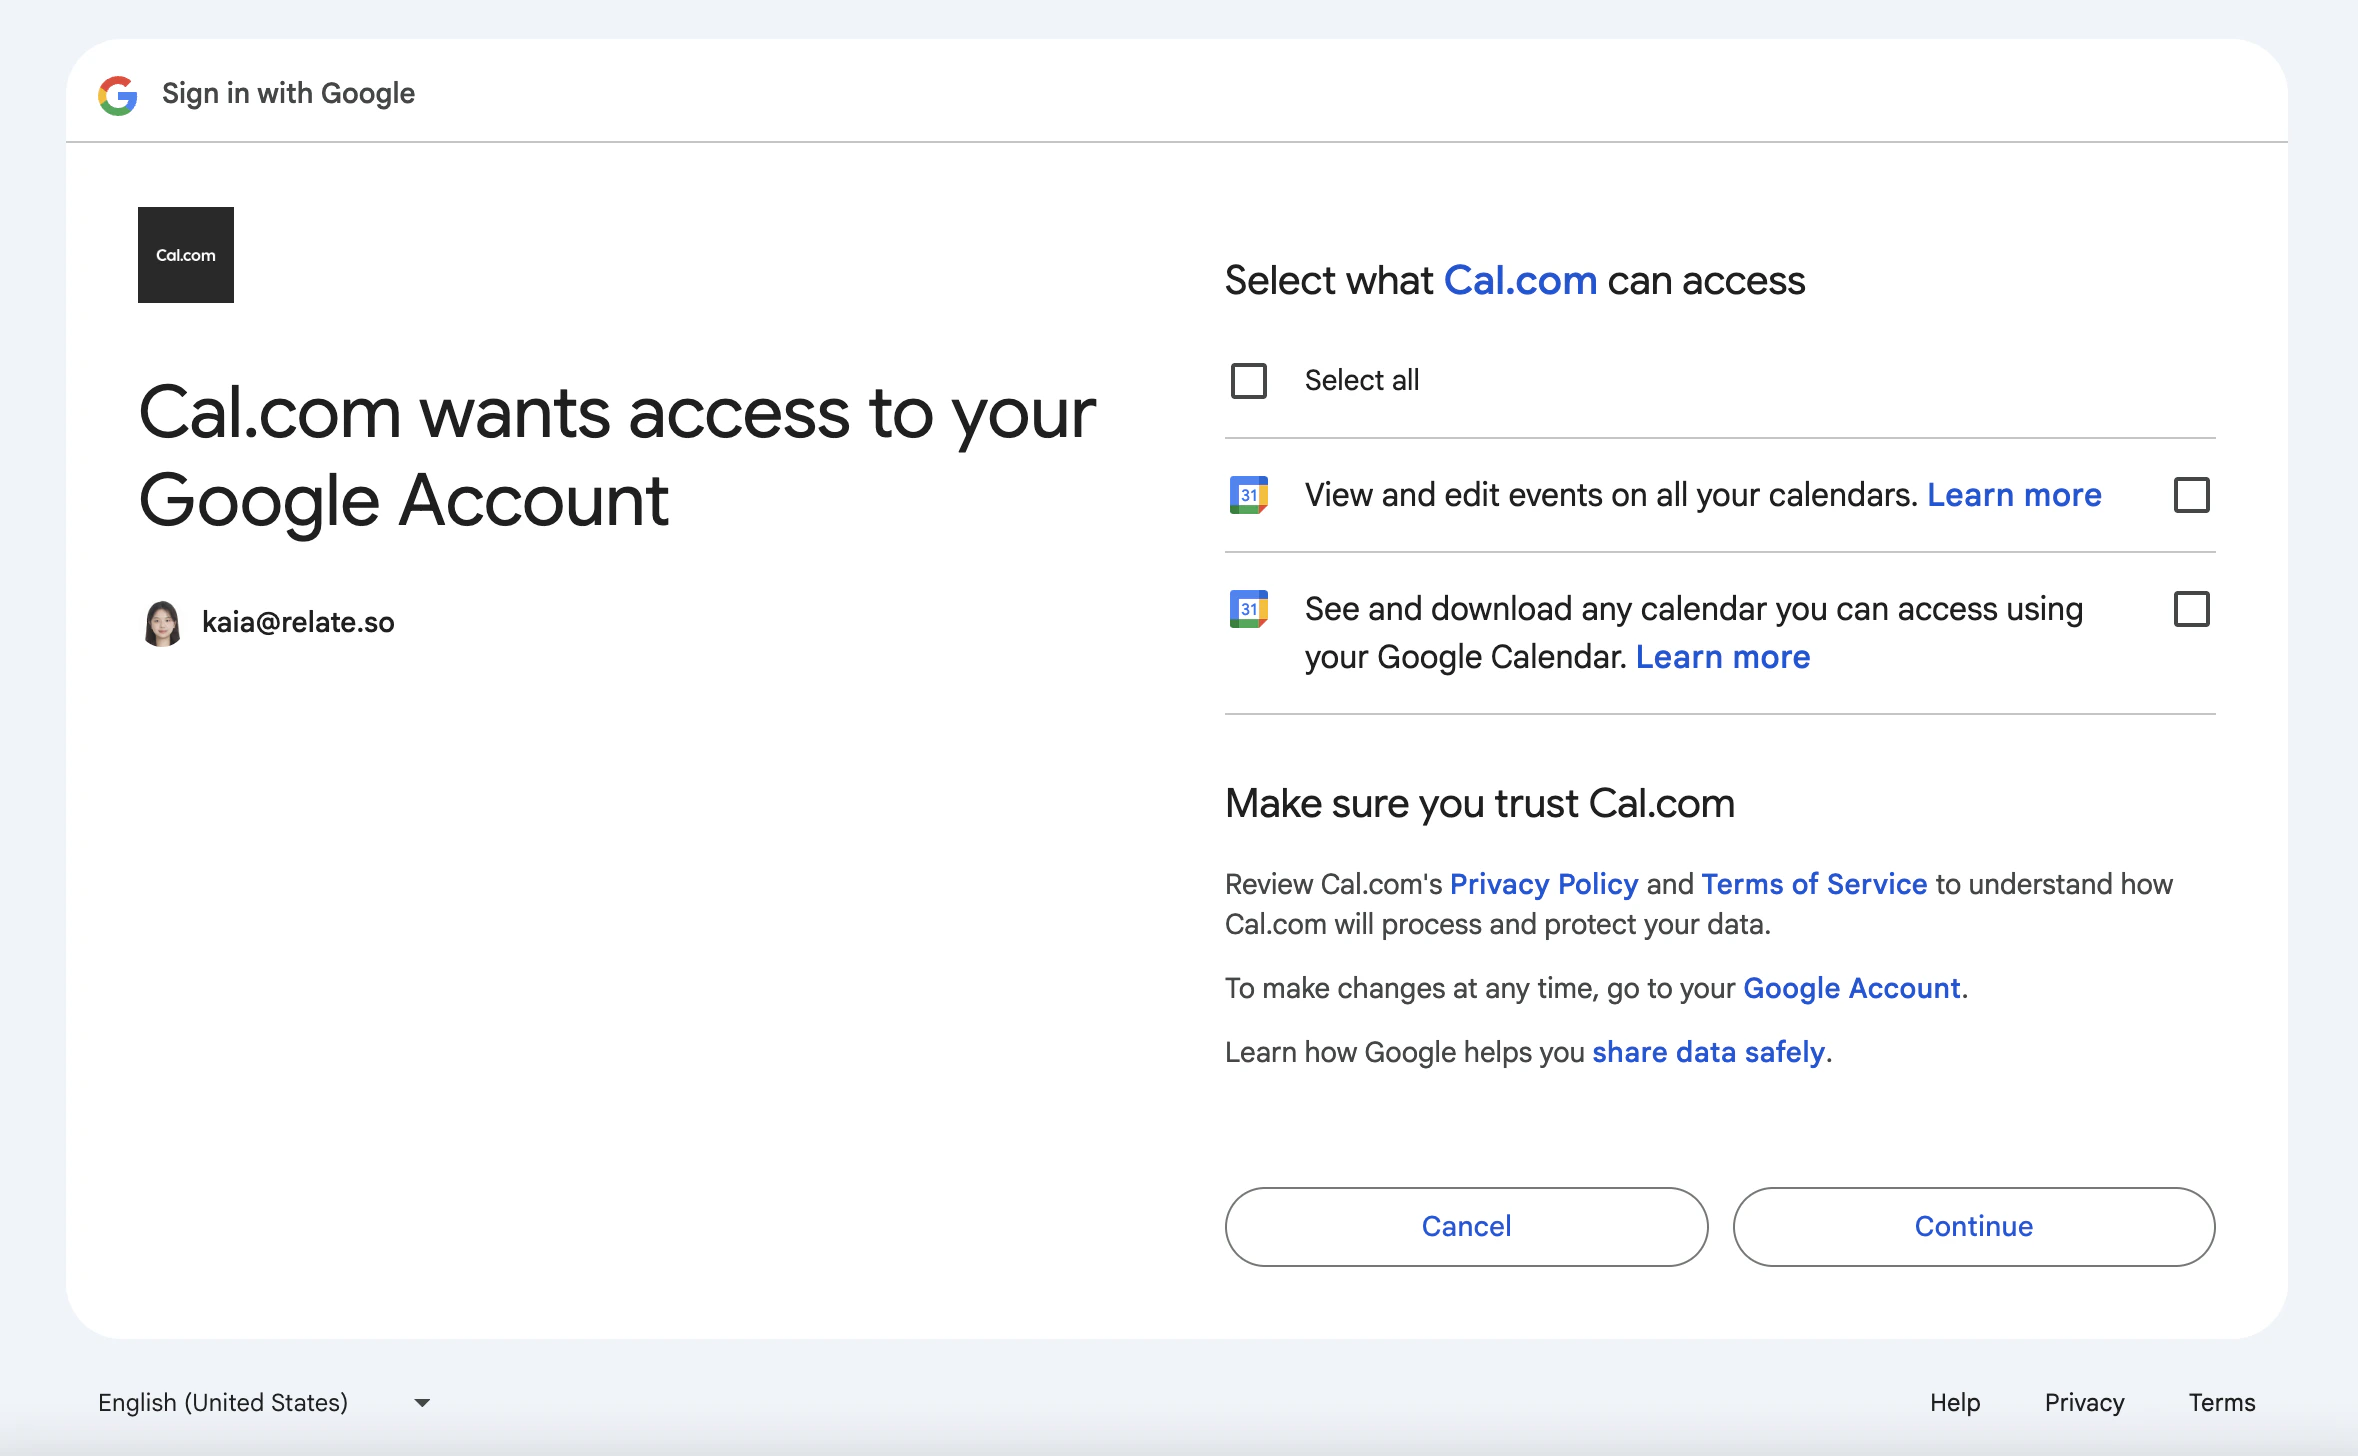The image size is (2358, 1456).
Task: Open the Google Account link
Action: 1851,988
